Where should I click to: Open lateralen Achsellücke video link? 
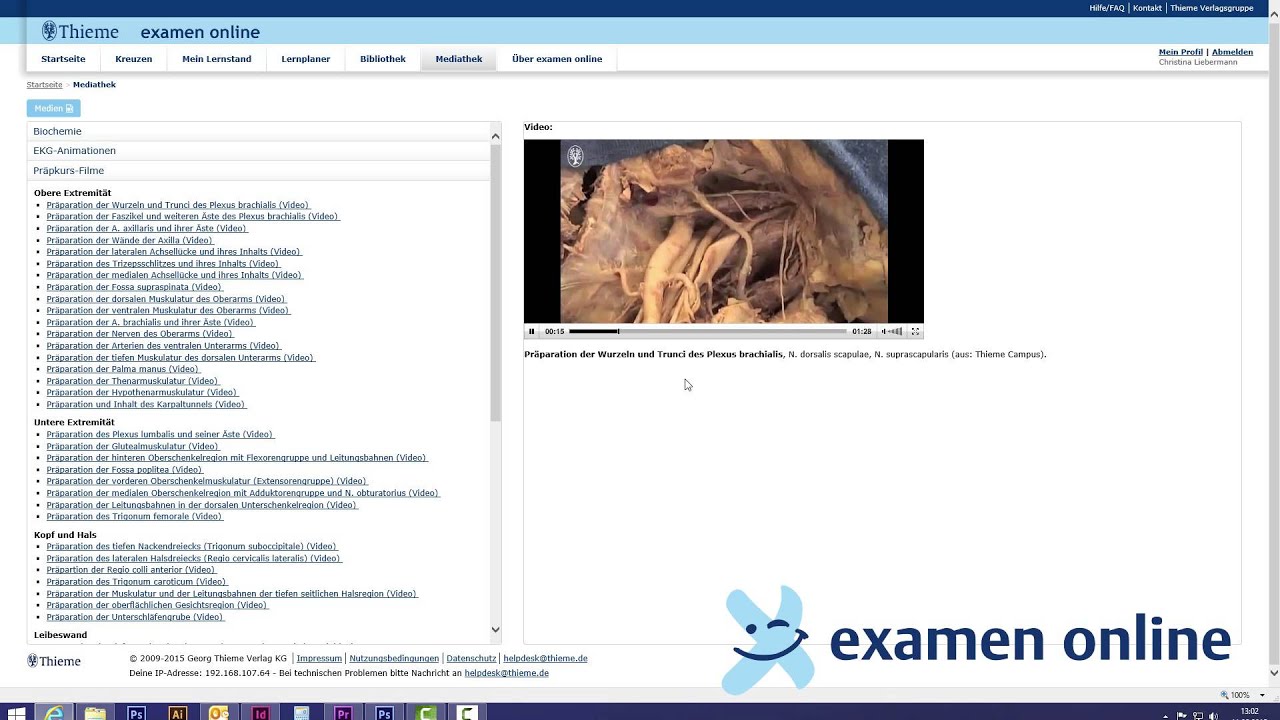point(174,252)
